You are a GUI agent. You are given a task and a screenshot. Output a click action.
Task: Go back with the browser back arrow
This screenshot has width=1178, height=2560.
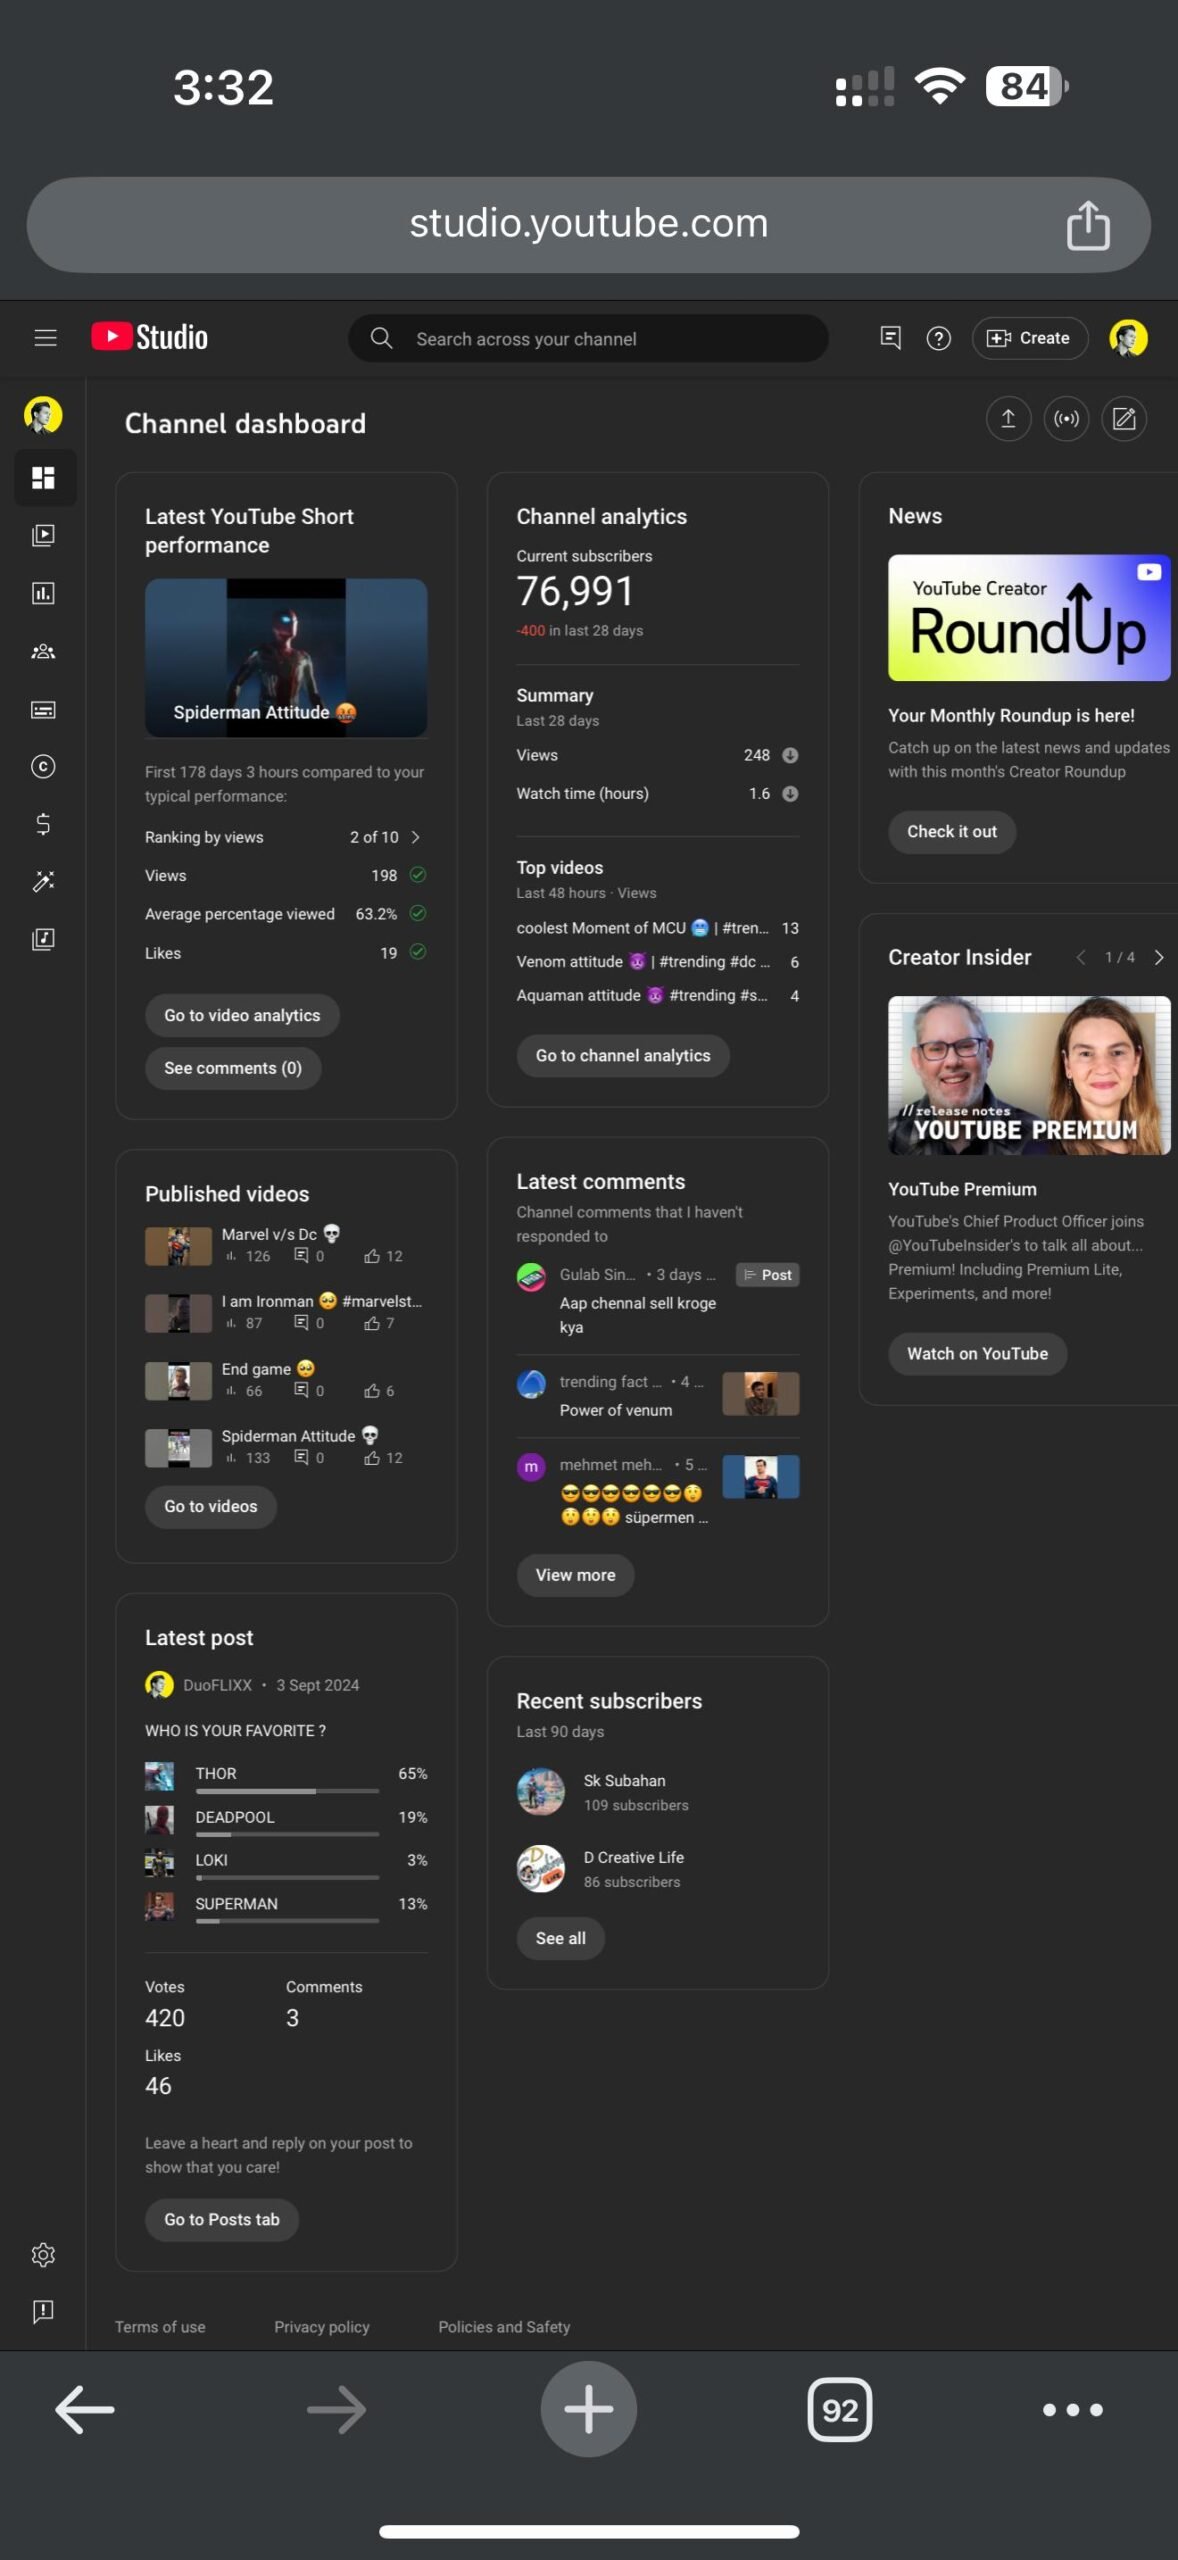click(85, 2410)
